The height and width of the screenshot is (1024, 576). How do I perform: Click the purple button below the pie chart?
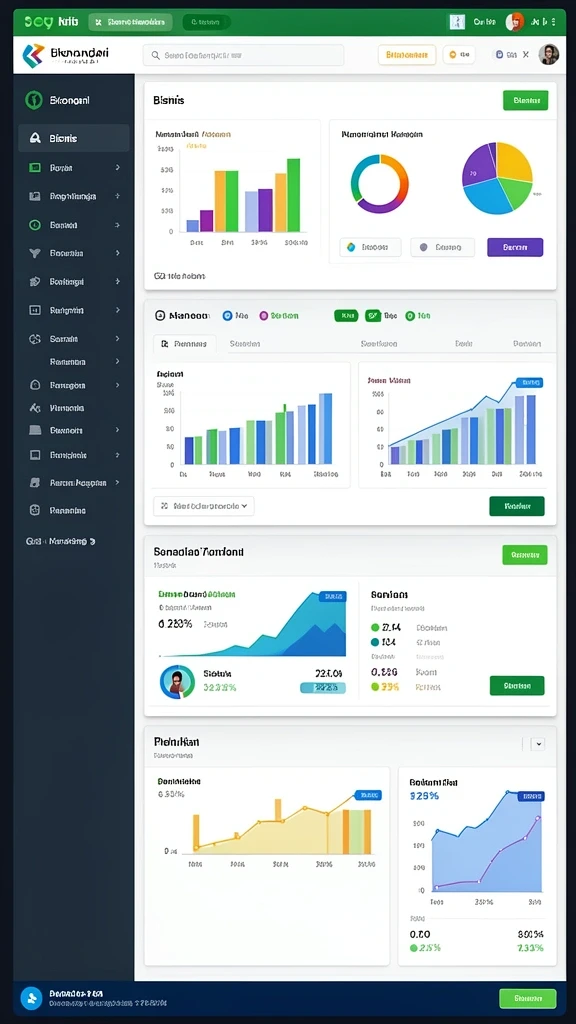(515, 248)
